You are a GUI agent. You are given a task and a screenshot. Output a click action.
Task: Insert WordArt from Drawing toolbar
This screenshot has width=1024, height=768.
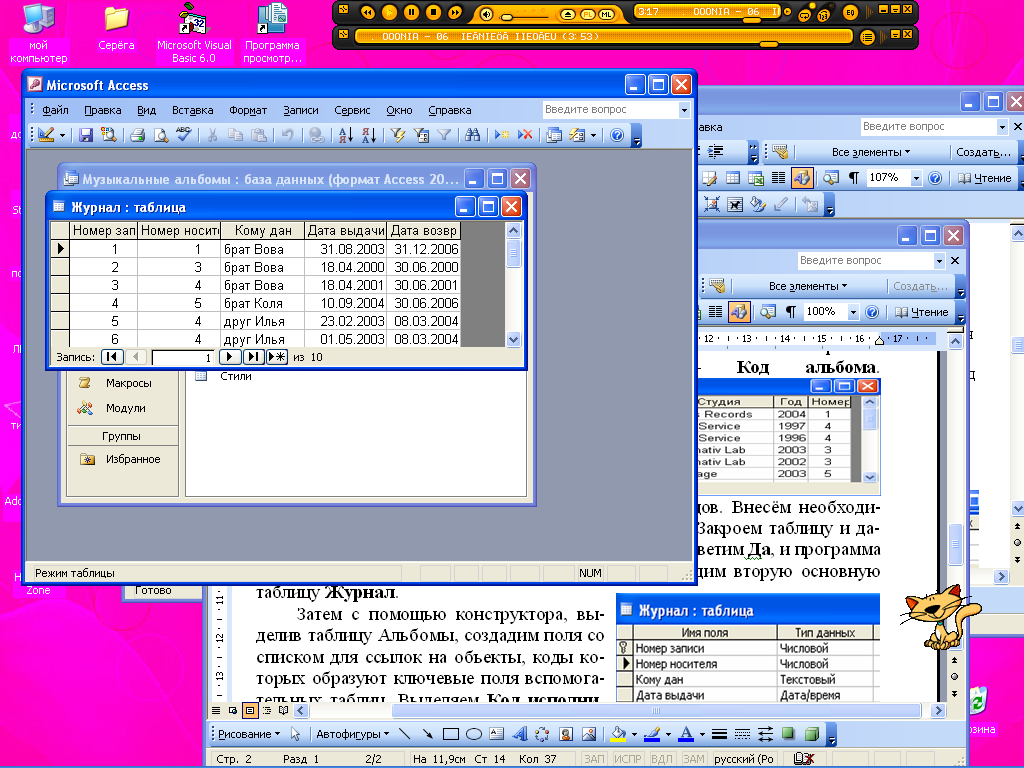[520, 734]
